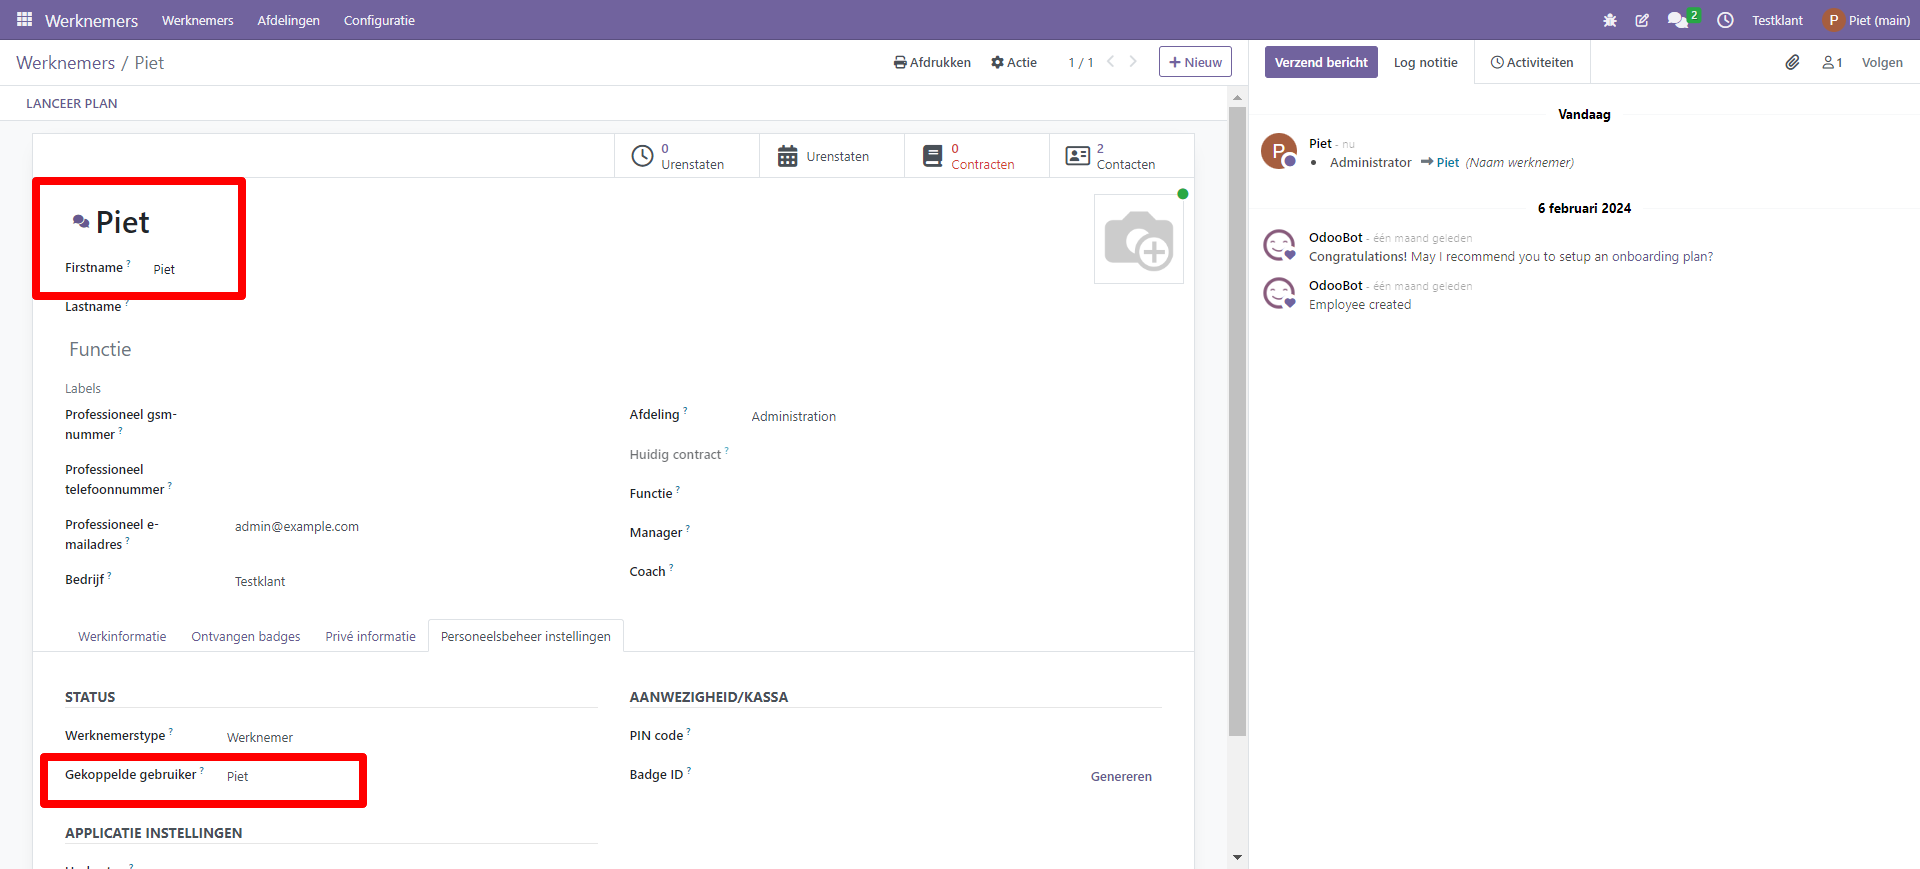The width and height of the screenshot is (1920, 869).
Task: Switch to Privé informatie tab
Action: [370, 636]
